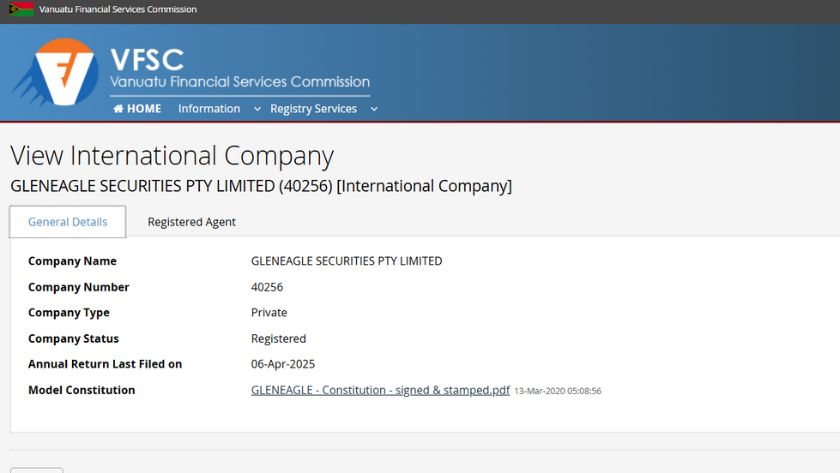
Task: Click the partially visible button at page bottom
Action: [36, 469]
